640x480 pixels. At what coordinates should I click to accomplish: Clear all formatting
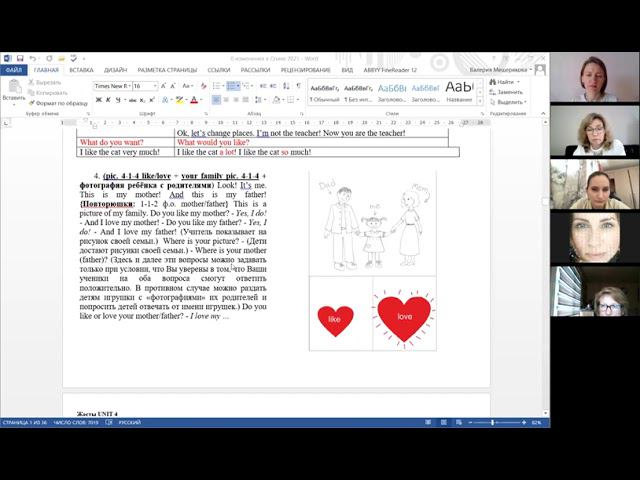click(x=203, y=86)
